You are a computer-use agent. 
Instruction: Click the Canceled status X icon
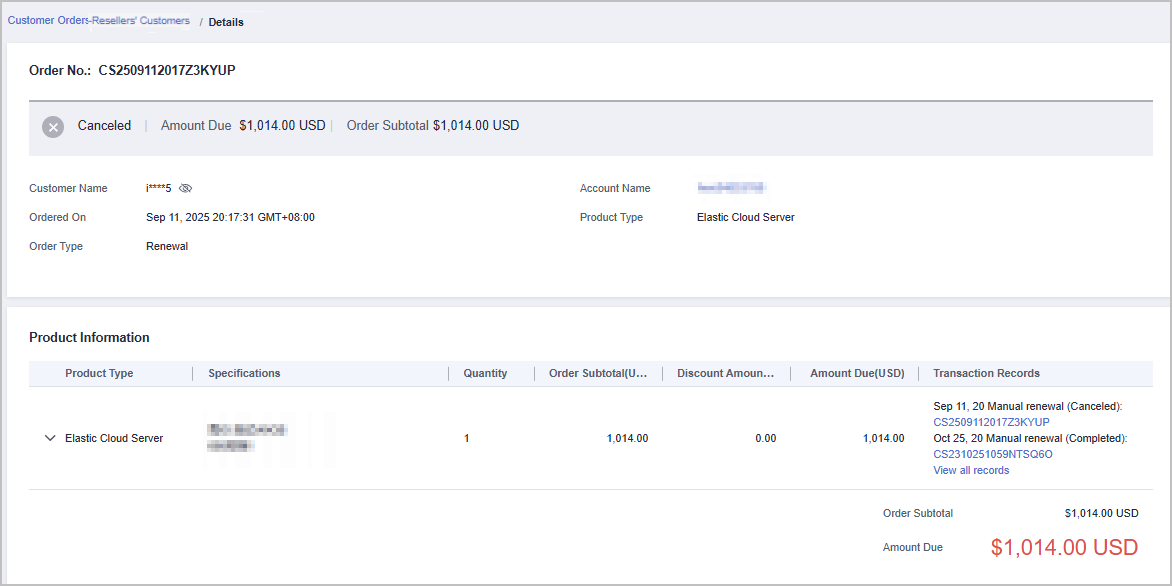tap(53, 127)
